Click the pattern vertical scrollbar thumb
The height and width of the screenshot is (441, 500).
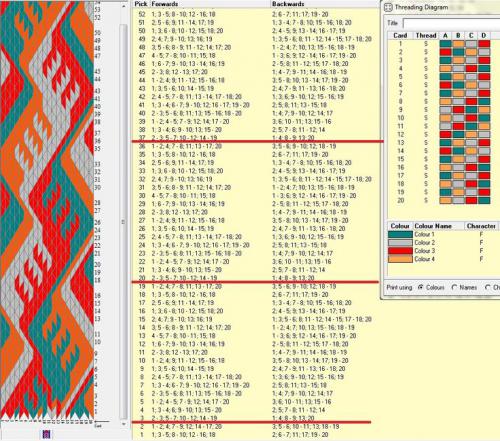pyautogui.click(x=124, y=220)
